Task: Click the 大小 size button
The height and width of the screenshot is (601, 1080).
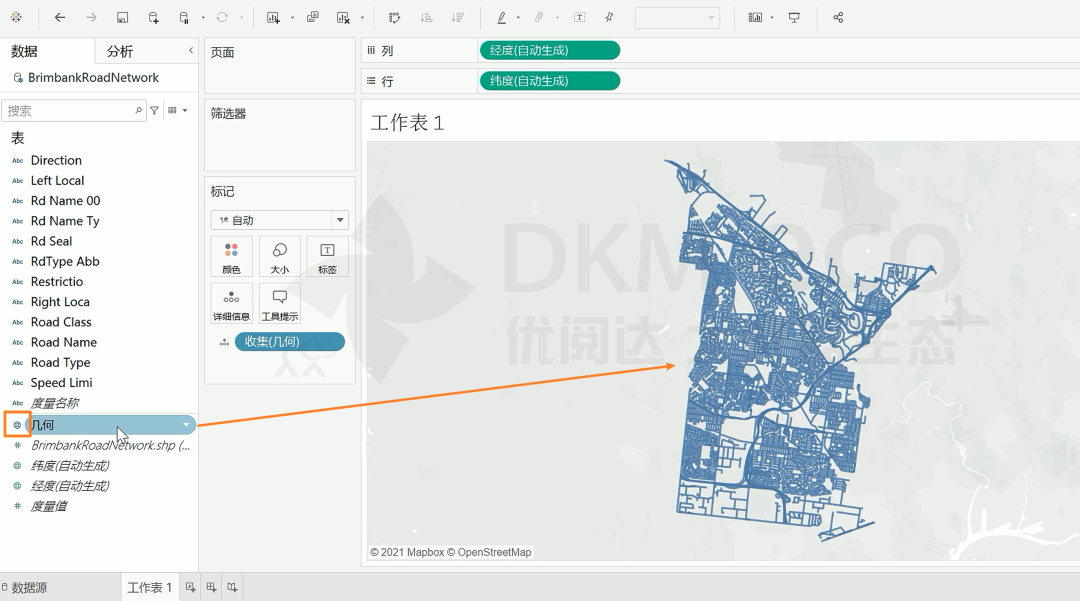Action: [280, 256]
